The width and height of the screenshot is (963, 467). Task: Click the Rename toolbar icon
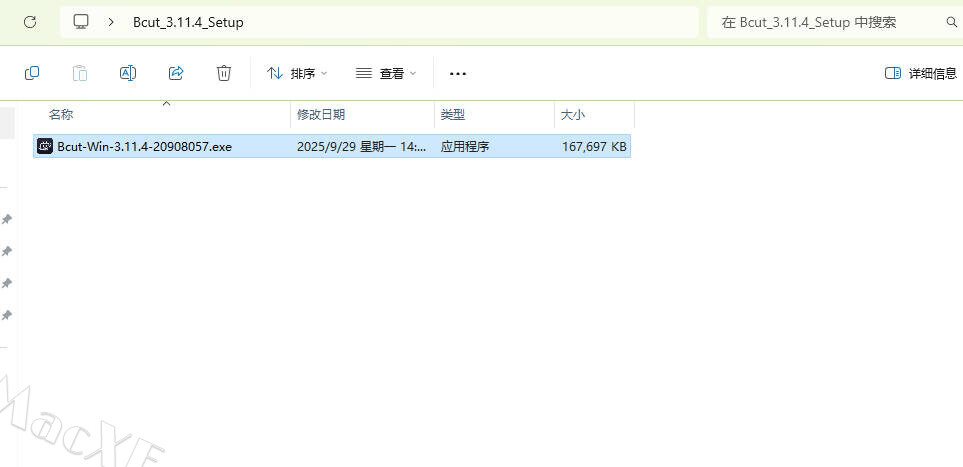click(128, 73)
